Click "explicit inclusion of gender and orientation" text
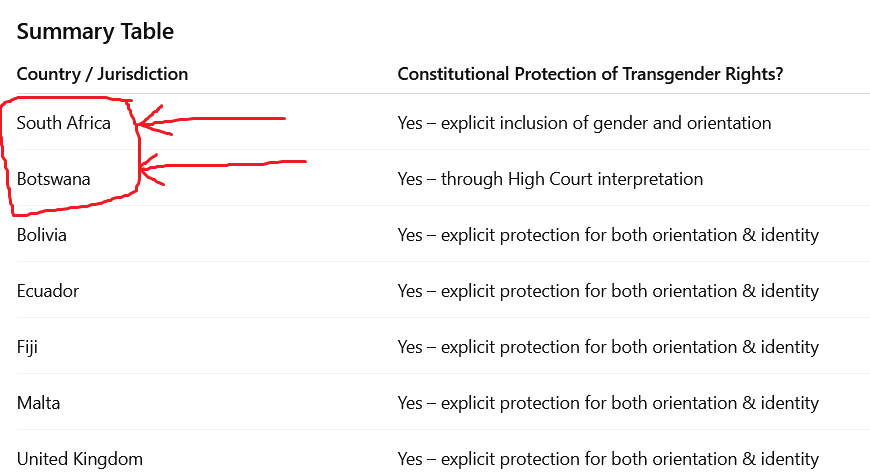This screenshot has width=870, height=475. tap(605, 123)
